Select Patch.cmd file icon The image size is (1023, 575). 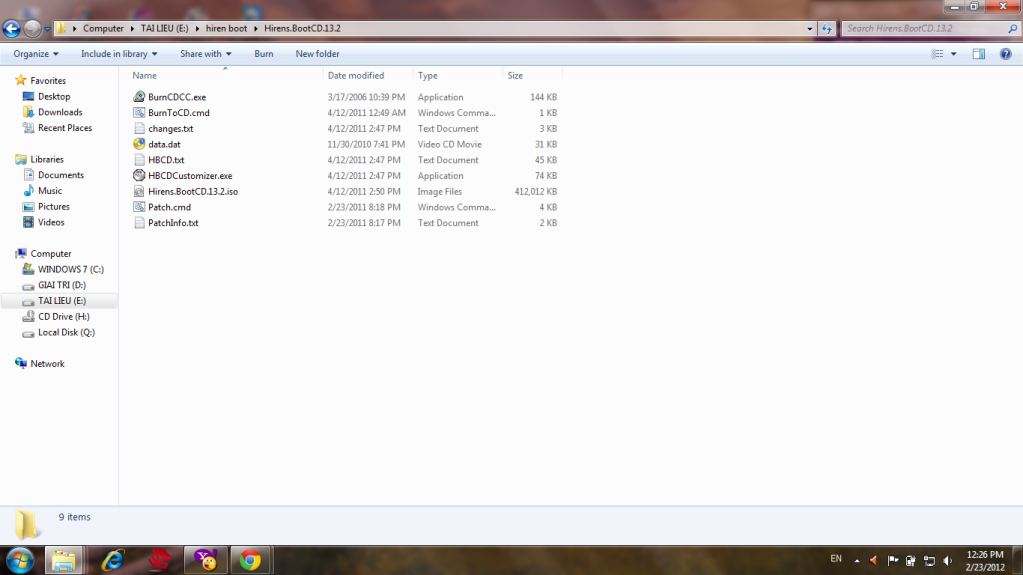tap(139, 207)
